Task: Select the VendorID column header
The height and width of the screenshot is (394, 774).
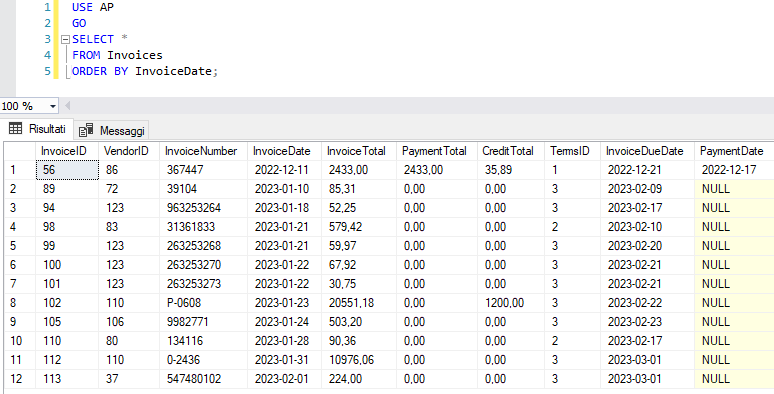Action: pos(129,151)
